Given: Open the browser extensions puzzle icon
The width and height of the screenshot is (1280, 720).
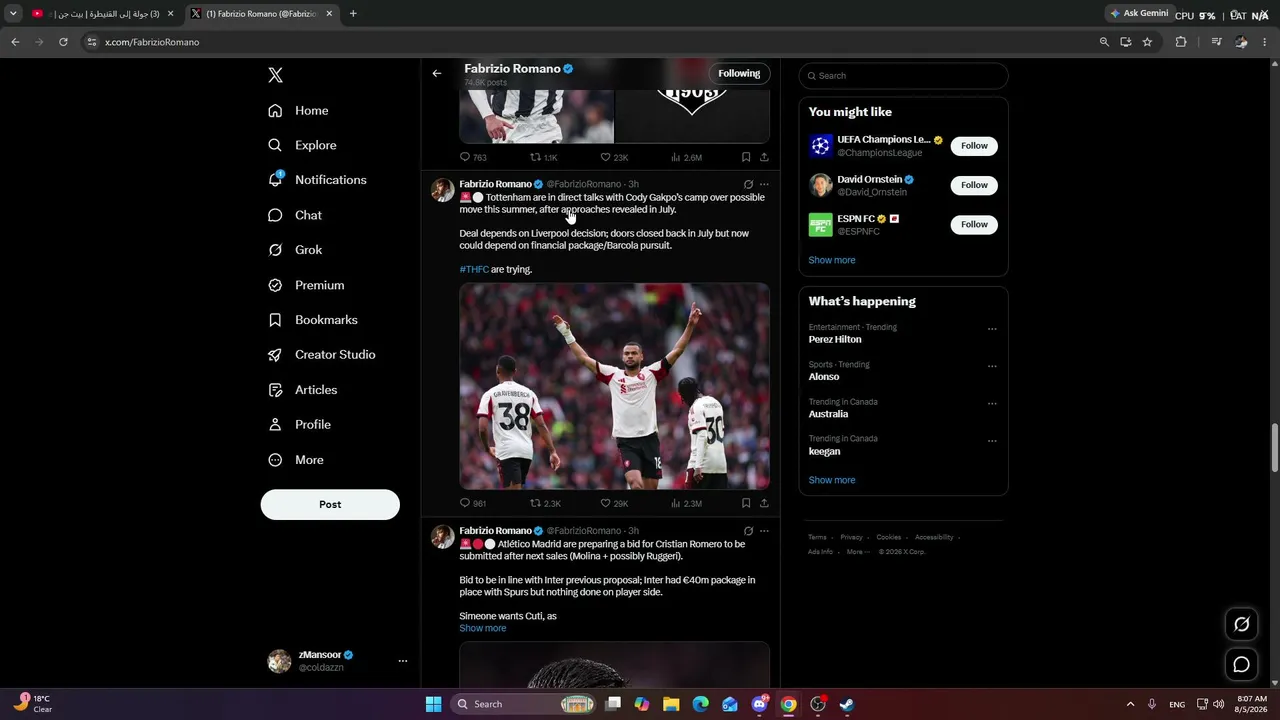Looking at the screenshot, I should pos(1181,42).
